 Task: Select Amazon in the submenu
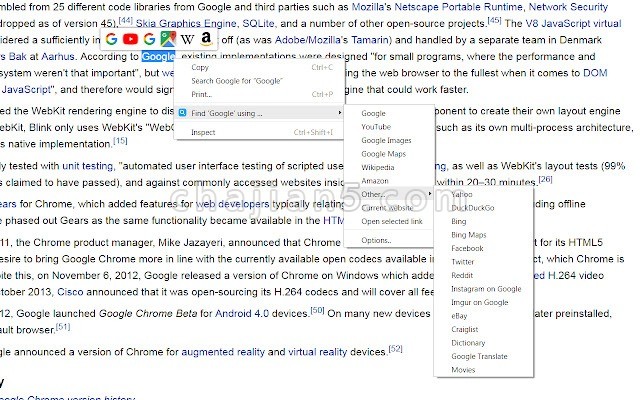coord(389,181)
